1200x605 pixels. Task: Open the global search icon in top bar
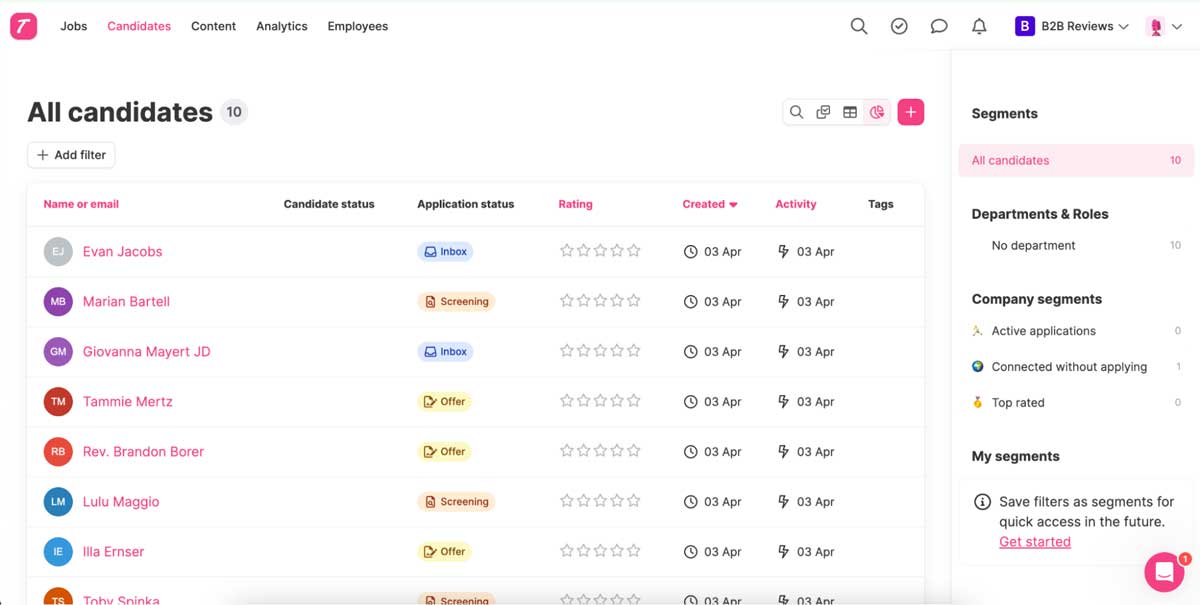pos(858,26)
